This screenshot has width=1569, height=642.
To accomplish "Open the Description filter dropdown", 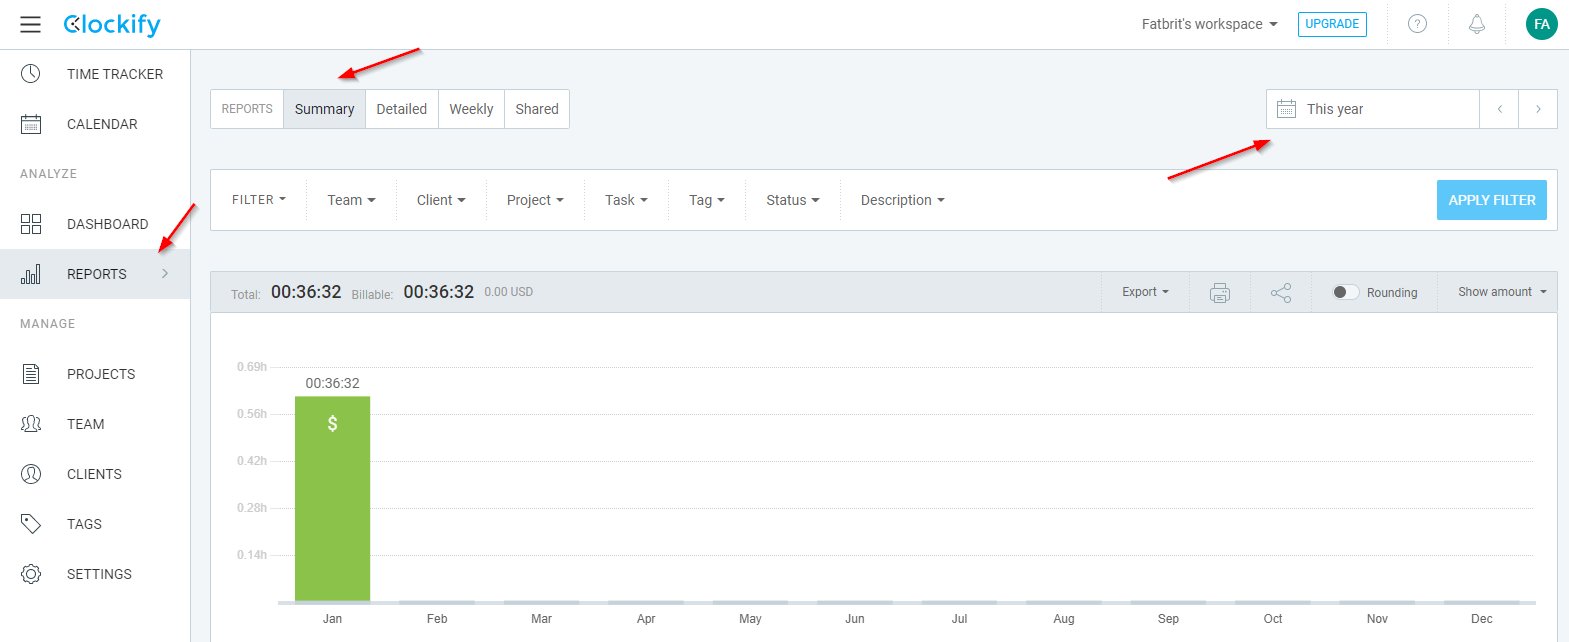I will pos(903,200).
